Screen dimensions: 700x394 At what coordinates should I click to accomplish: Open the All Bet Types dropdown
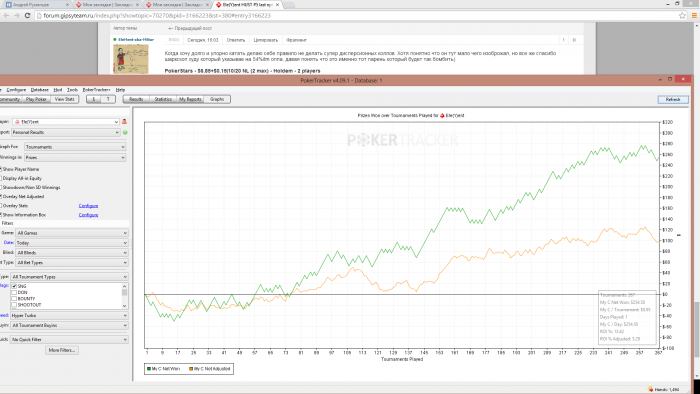click(x=72, y=263)
